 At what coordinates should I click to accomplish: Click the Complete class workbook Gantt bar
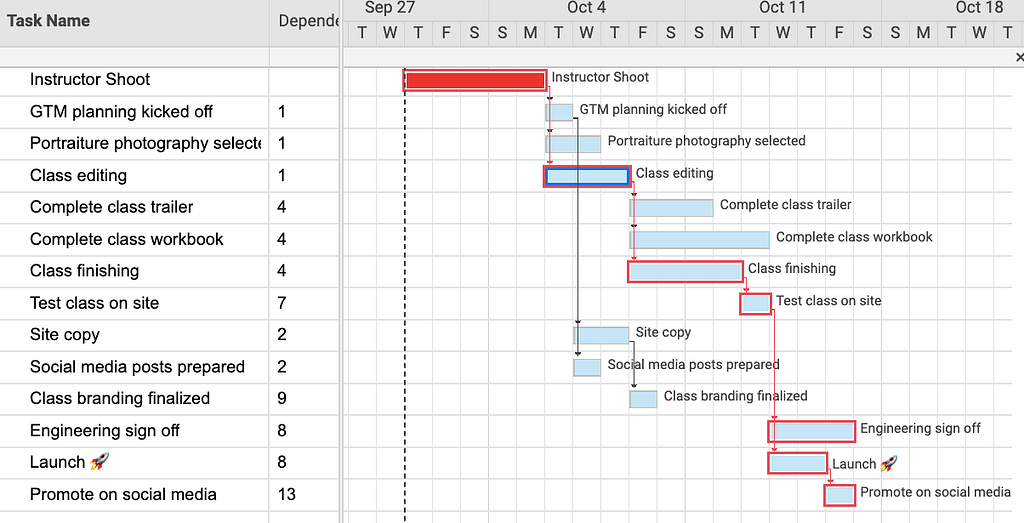point(699,240)
